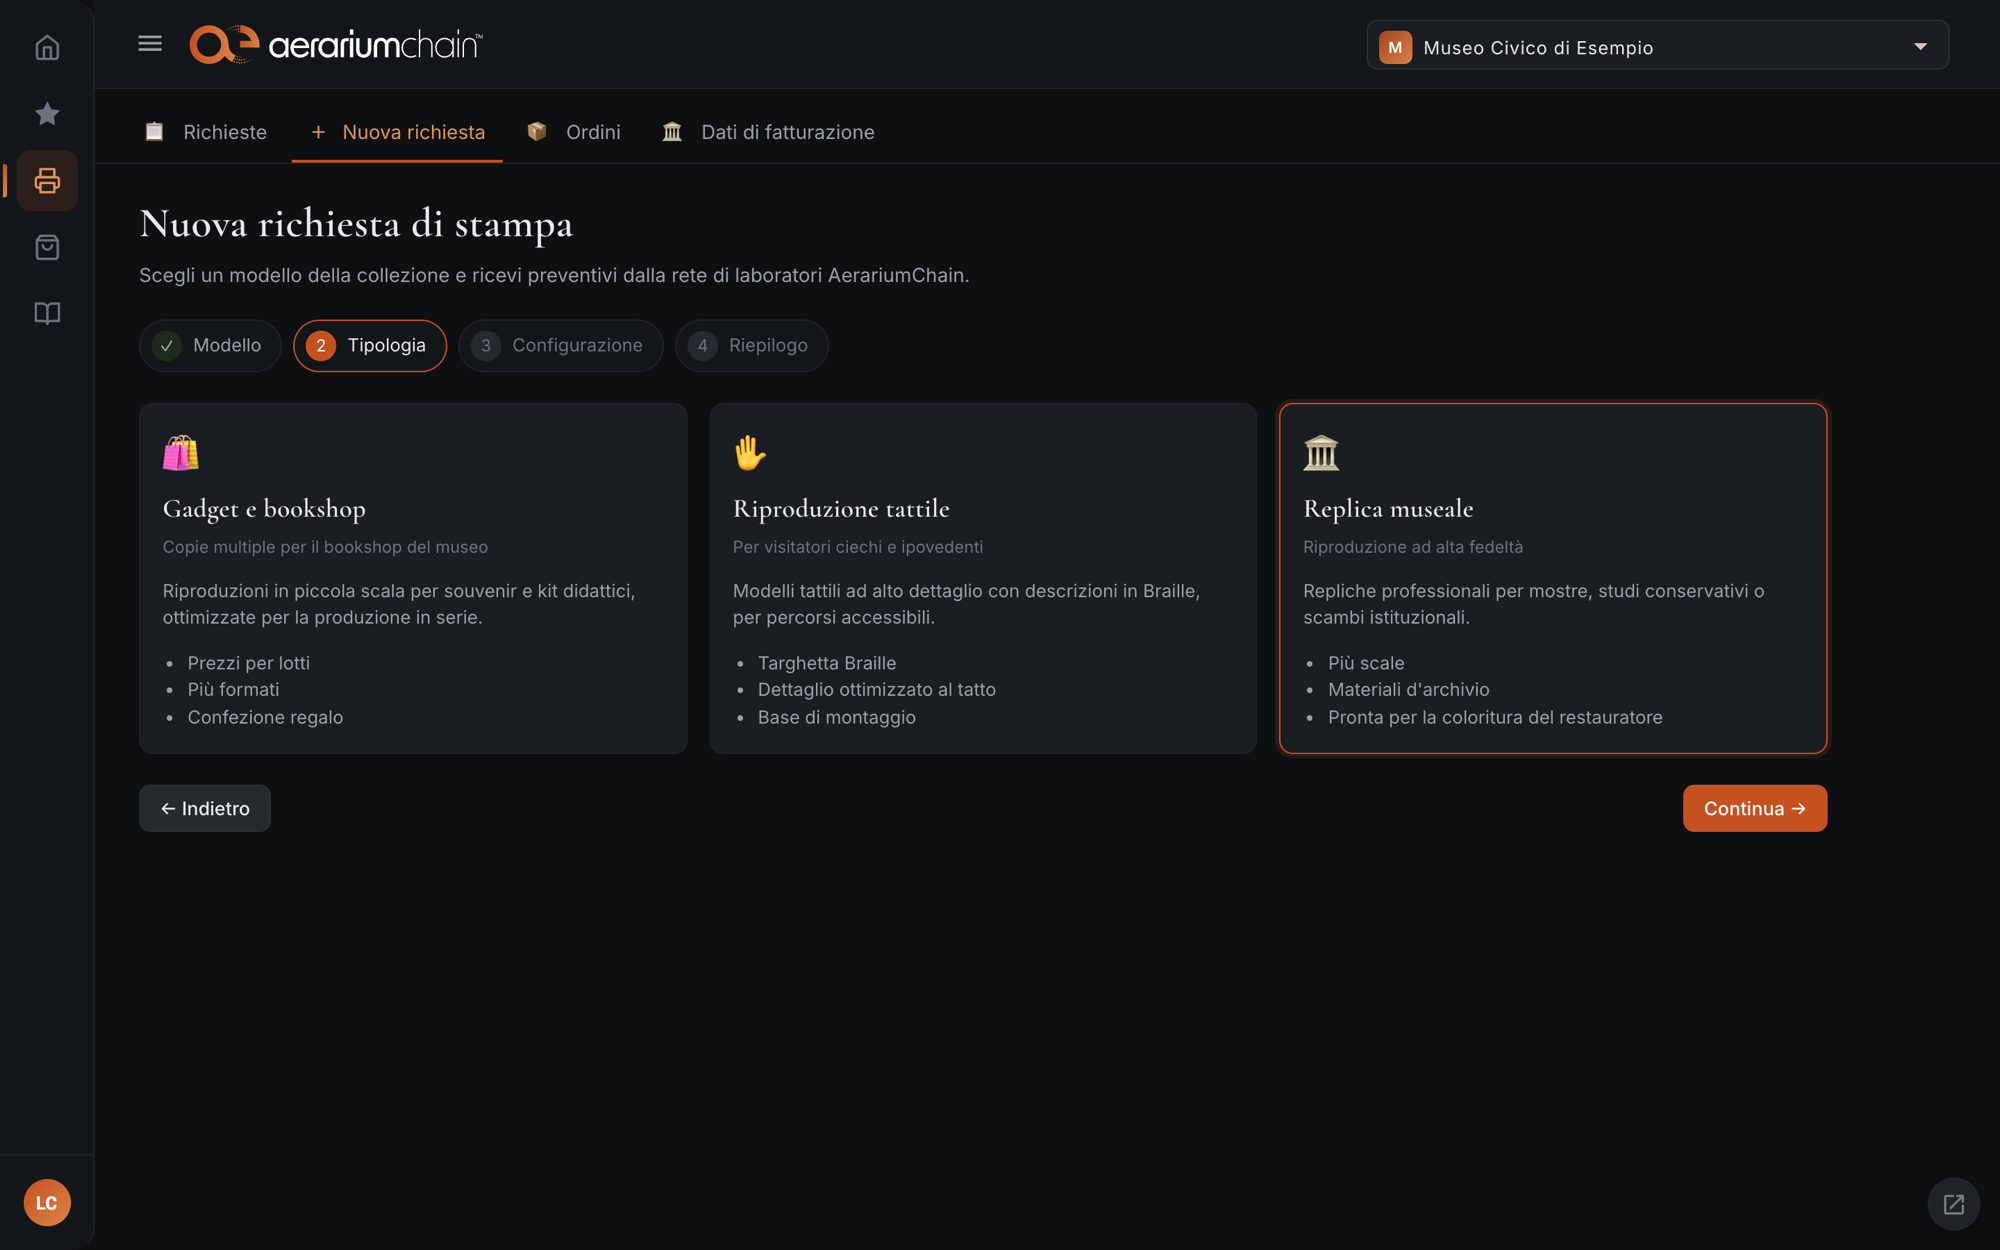Select the Tipologia step 2 pill
2000x1250 pixels.
coord(370,346)
